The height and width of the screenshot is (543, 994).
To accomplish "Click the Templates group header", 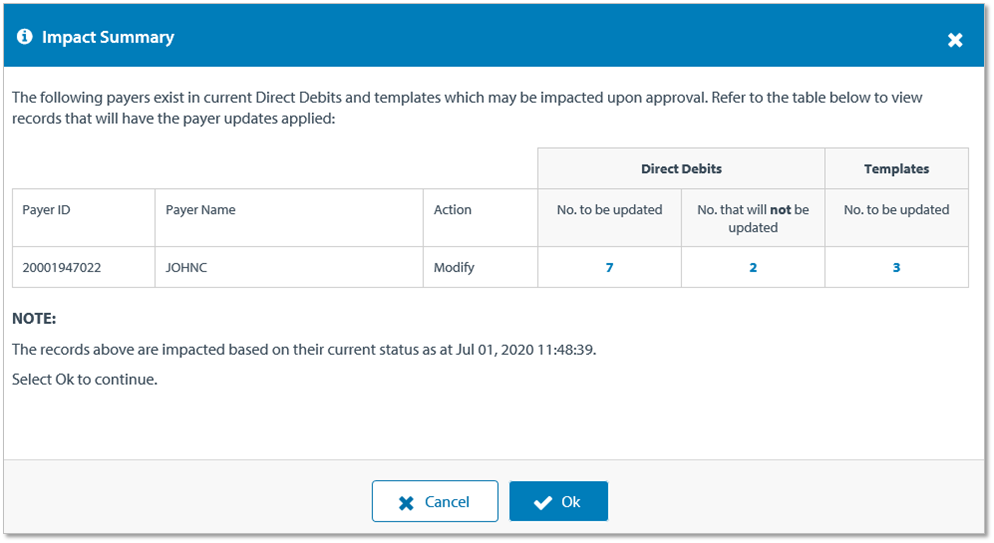I will 896,169.
